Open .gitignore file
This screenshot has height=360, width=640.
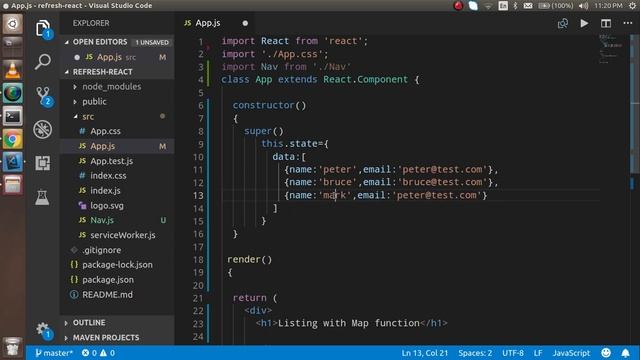pyautogui.click(x=101, y=250)
